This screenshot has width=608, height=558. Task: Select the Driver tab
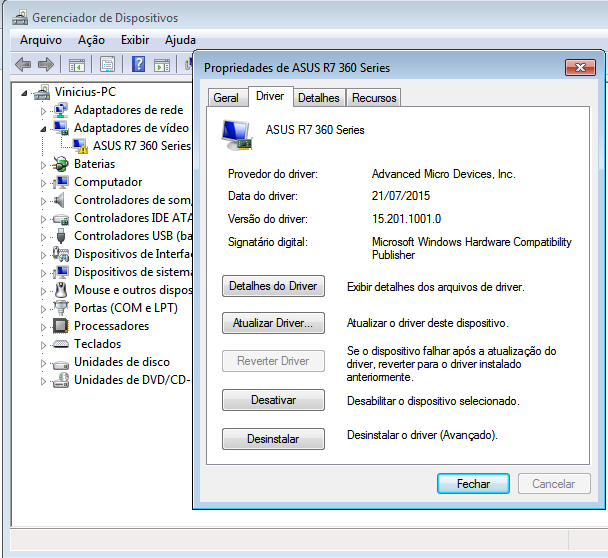click(270, 96)
